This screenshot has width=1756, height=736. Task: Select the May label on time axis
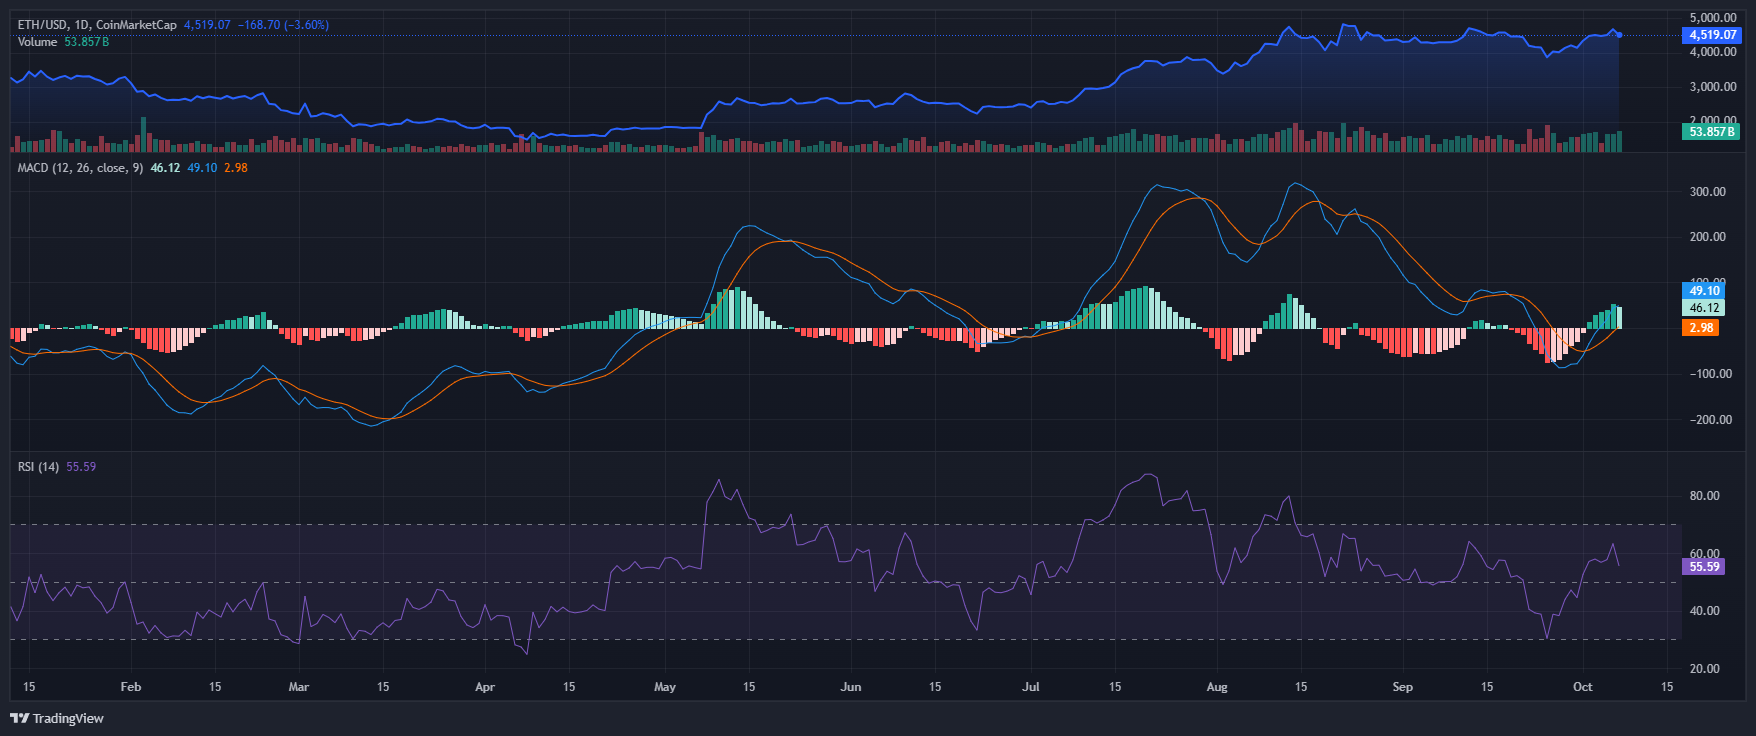tap(664, 687)
